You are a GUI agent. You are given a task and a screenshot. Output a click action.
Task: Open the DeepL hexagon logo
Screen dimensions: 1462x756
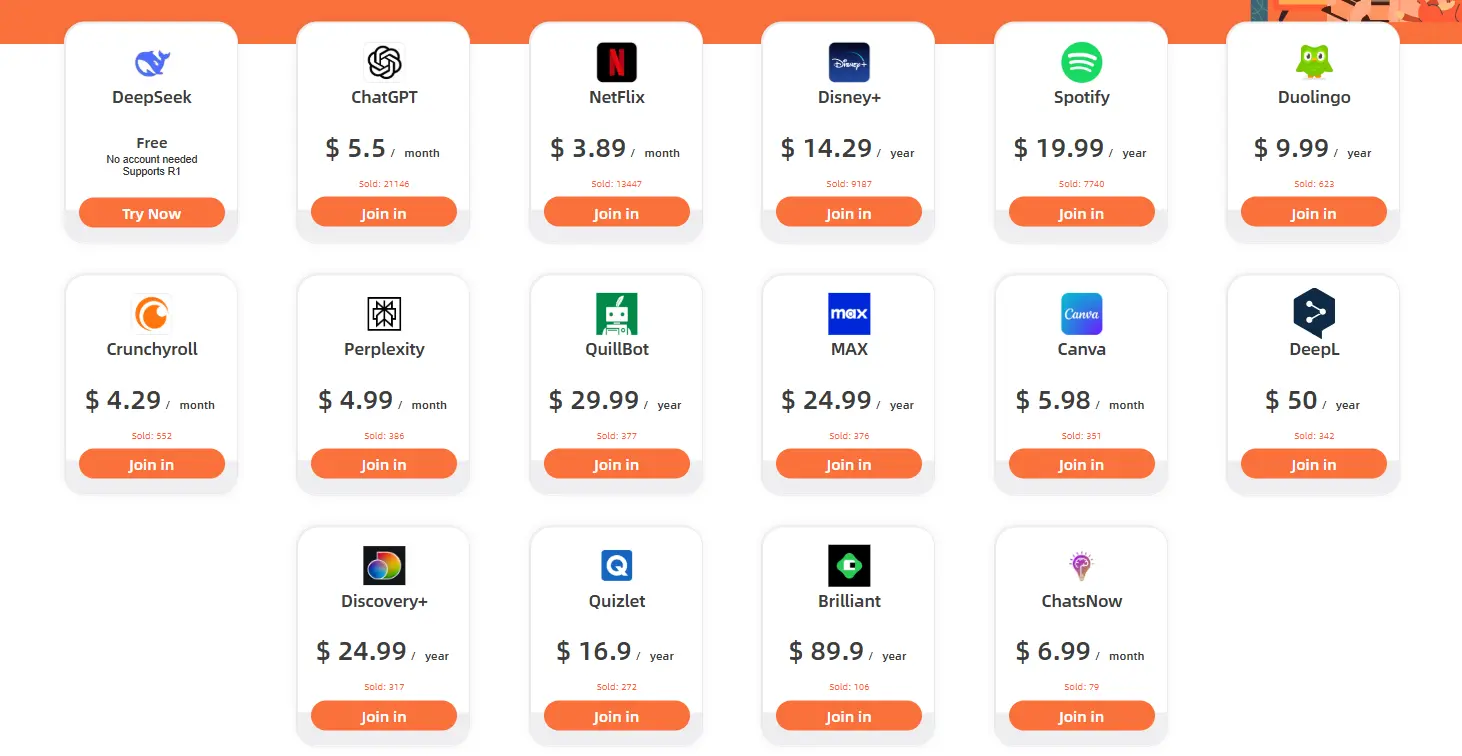pos(1314,313)
